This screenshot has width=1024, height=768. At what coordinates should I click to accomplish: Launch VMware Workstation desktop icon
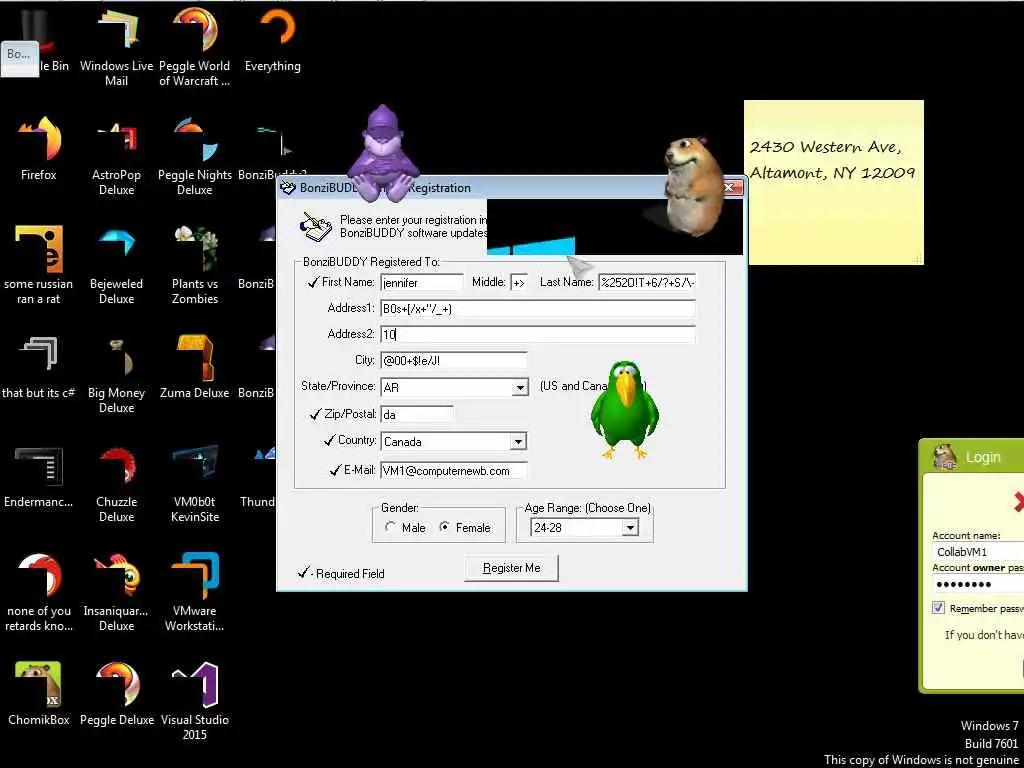195,593
